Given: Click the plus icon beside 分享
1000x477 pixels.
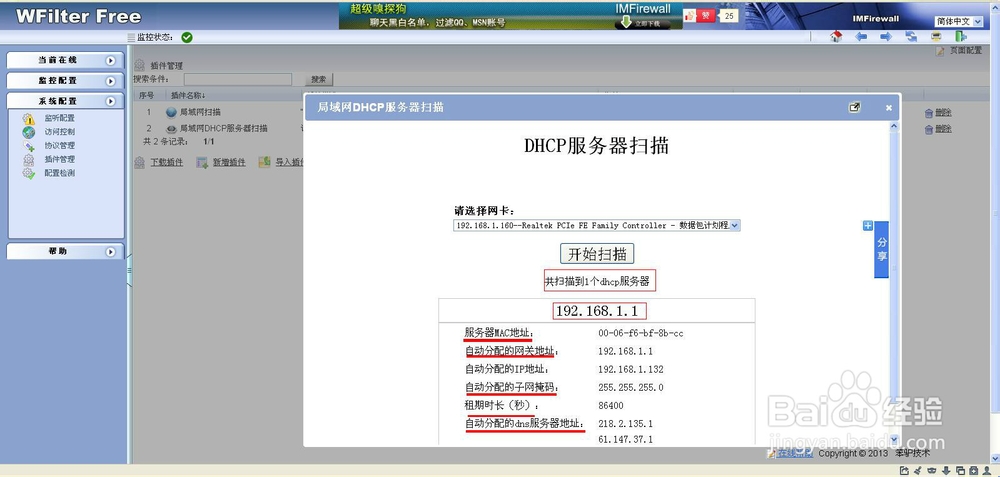Looking at the screenshot, I should click(867, 226).
